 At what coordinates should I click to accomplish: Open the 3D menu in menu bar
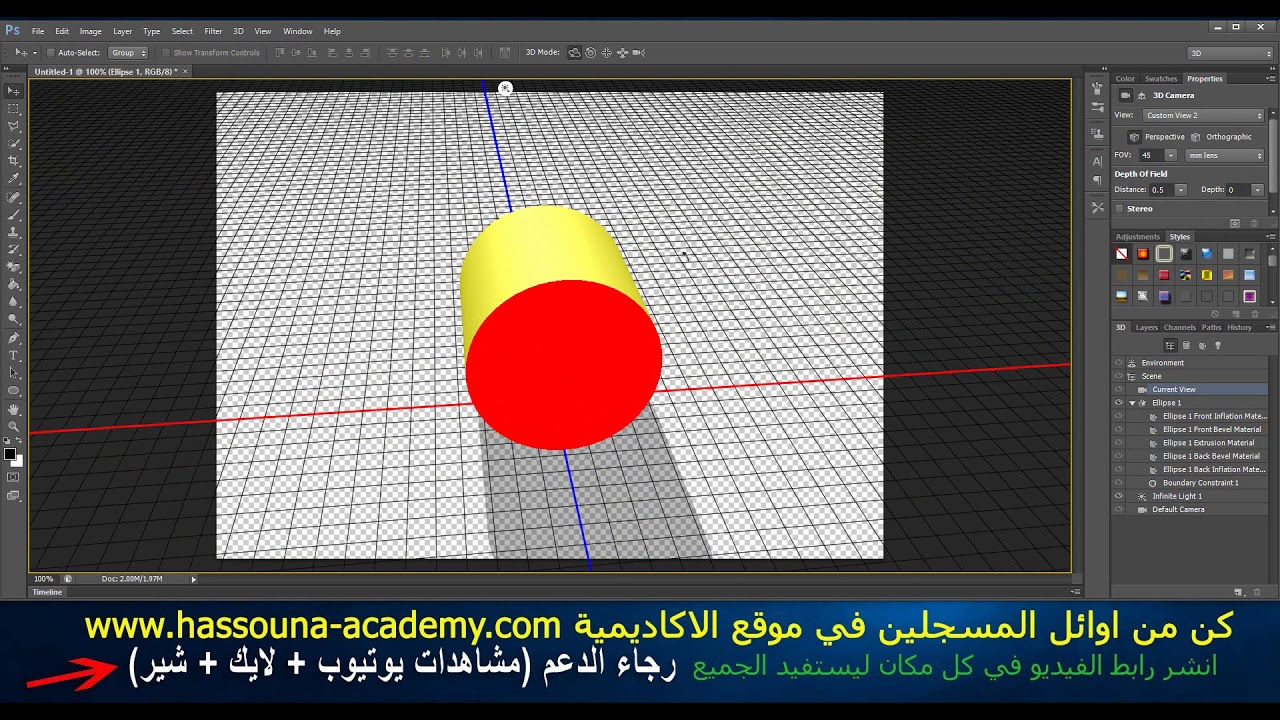point(238,31)
